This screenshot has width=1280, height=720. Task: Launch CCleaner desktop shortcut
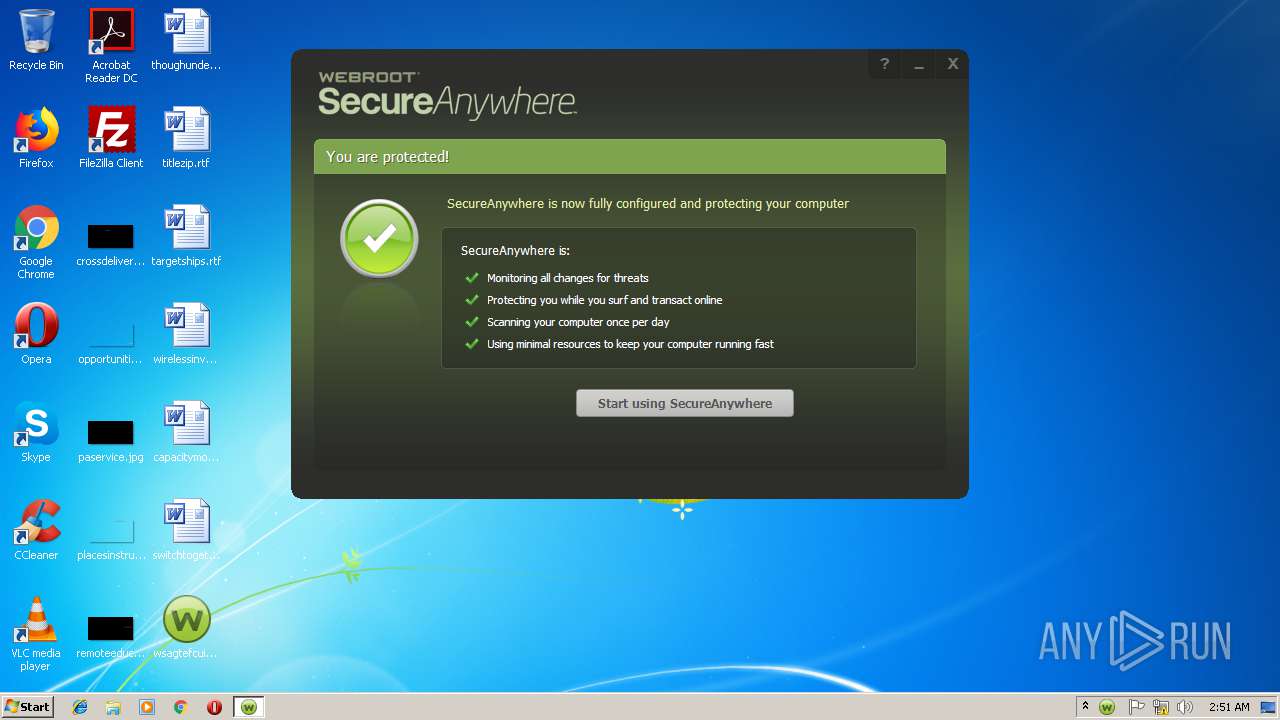click(x=36, y=530)
